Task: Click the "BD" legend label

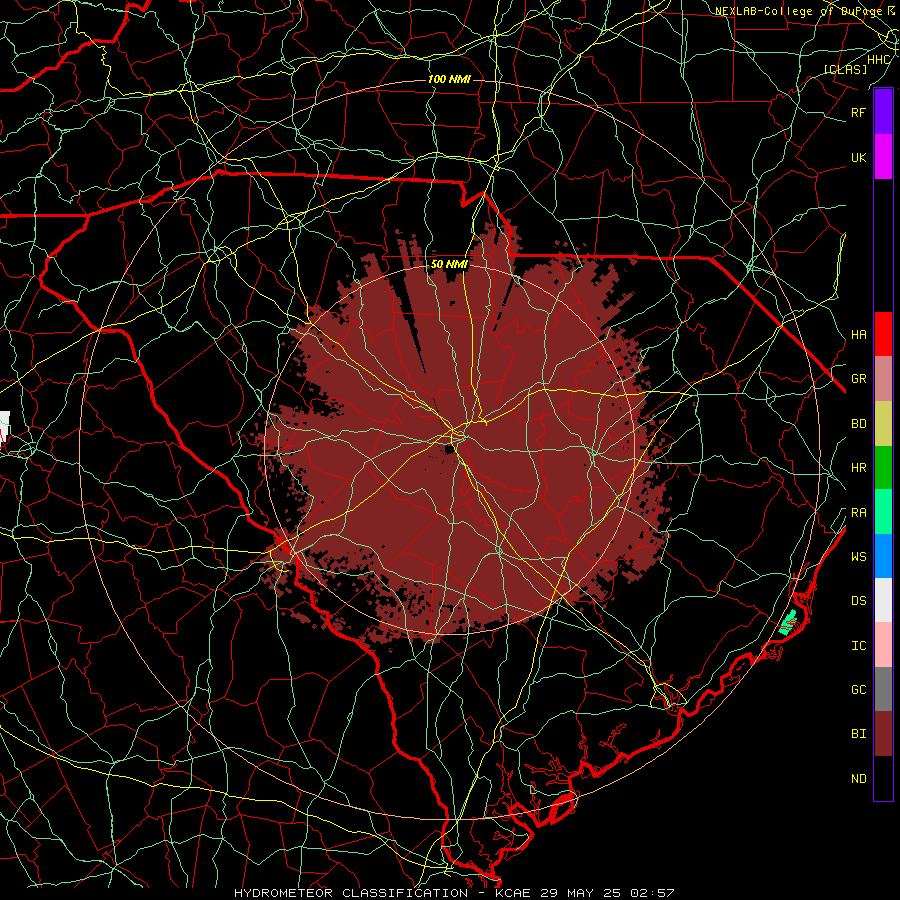Action: point(858,424)
